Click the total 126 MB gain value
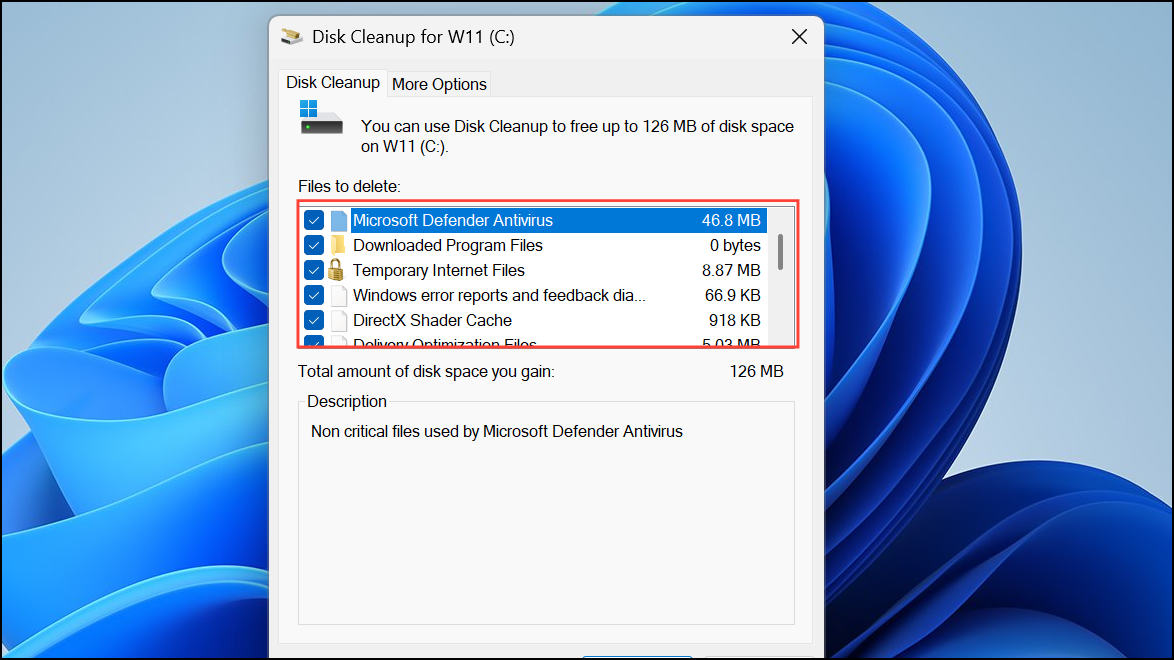 click(756, 372)
